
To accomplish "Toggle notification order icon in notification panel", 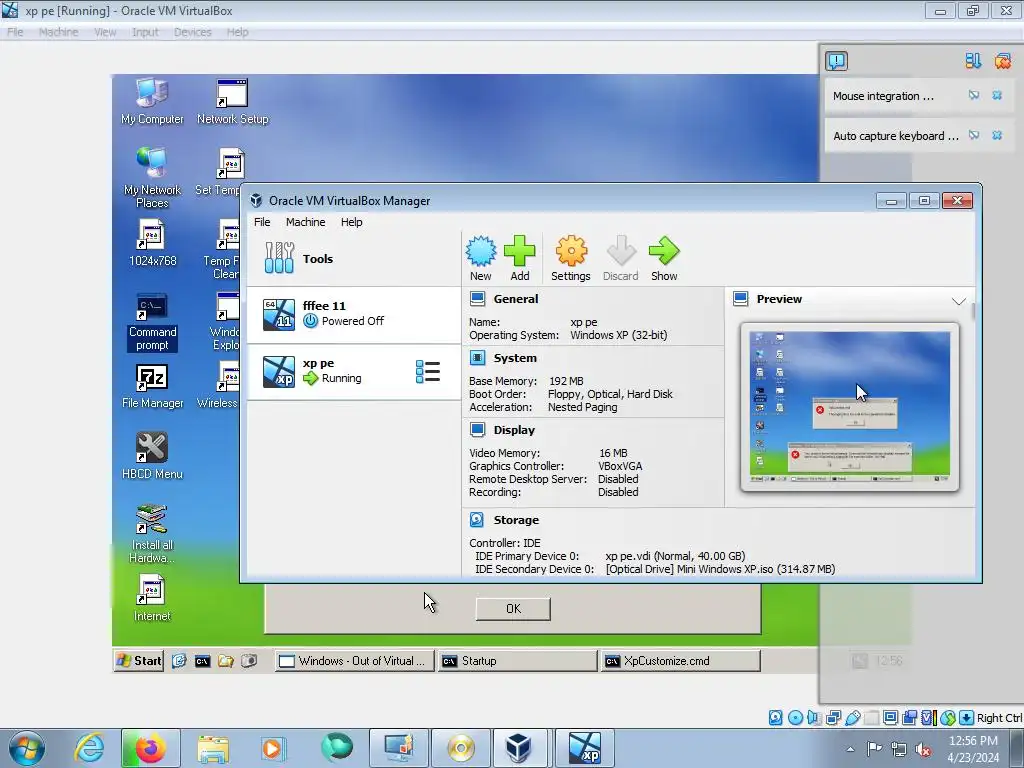I will [973, 61].
